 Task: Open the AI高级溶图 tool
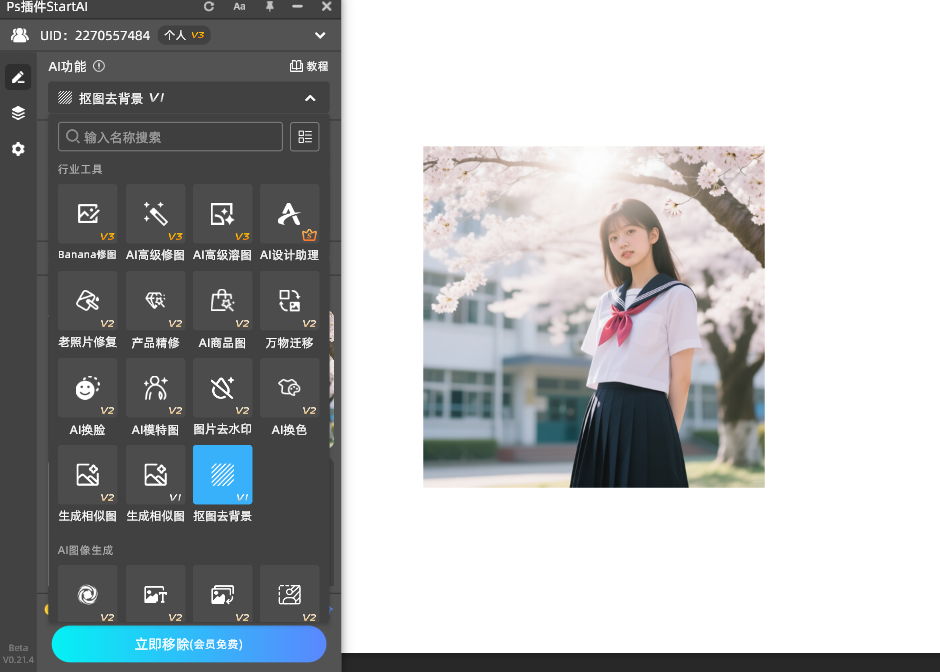[222, 214]
